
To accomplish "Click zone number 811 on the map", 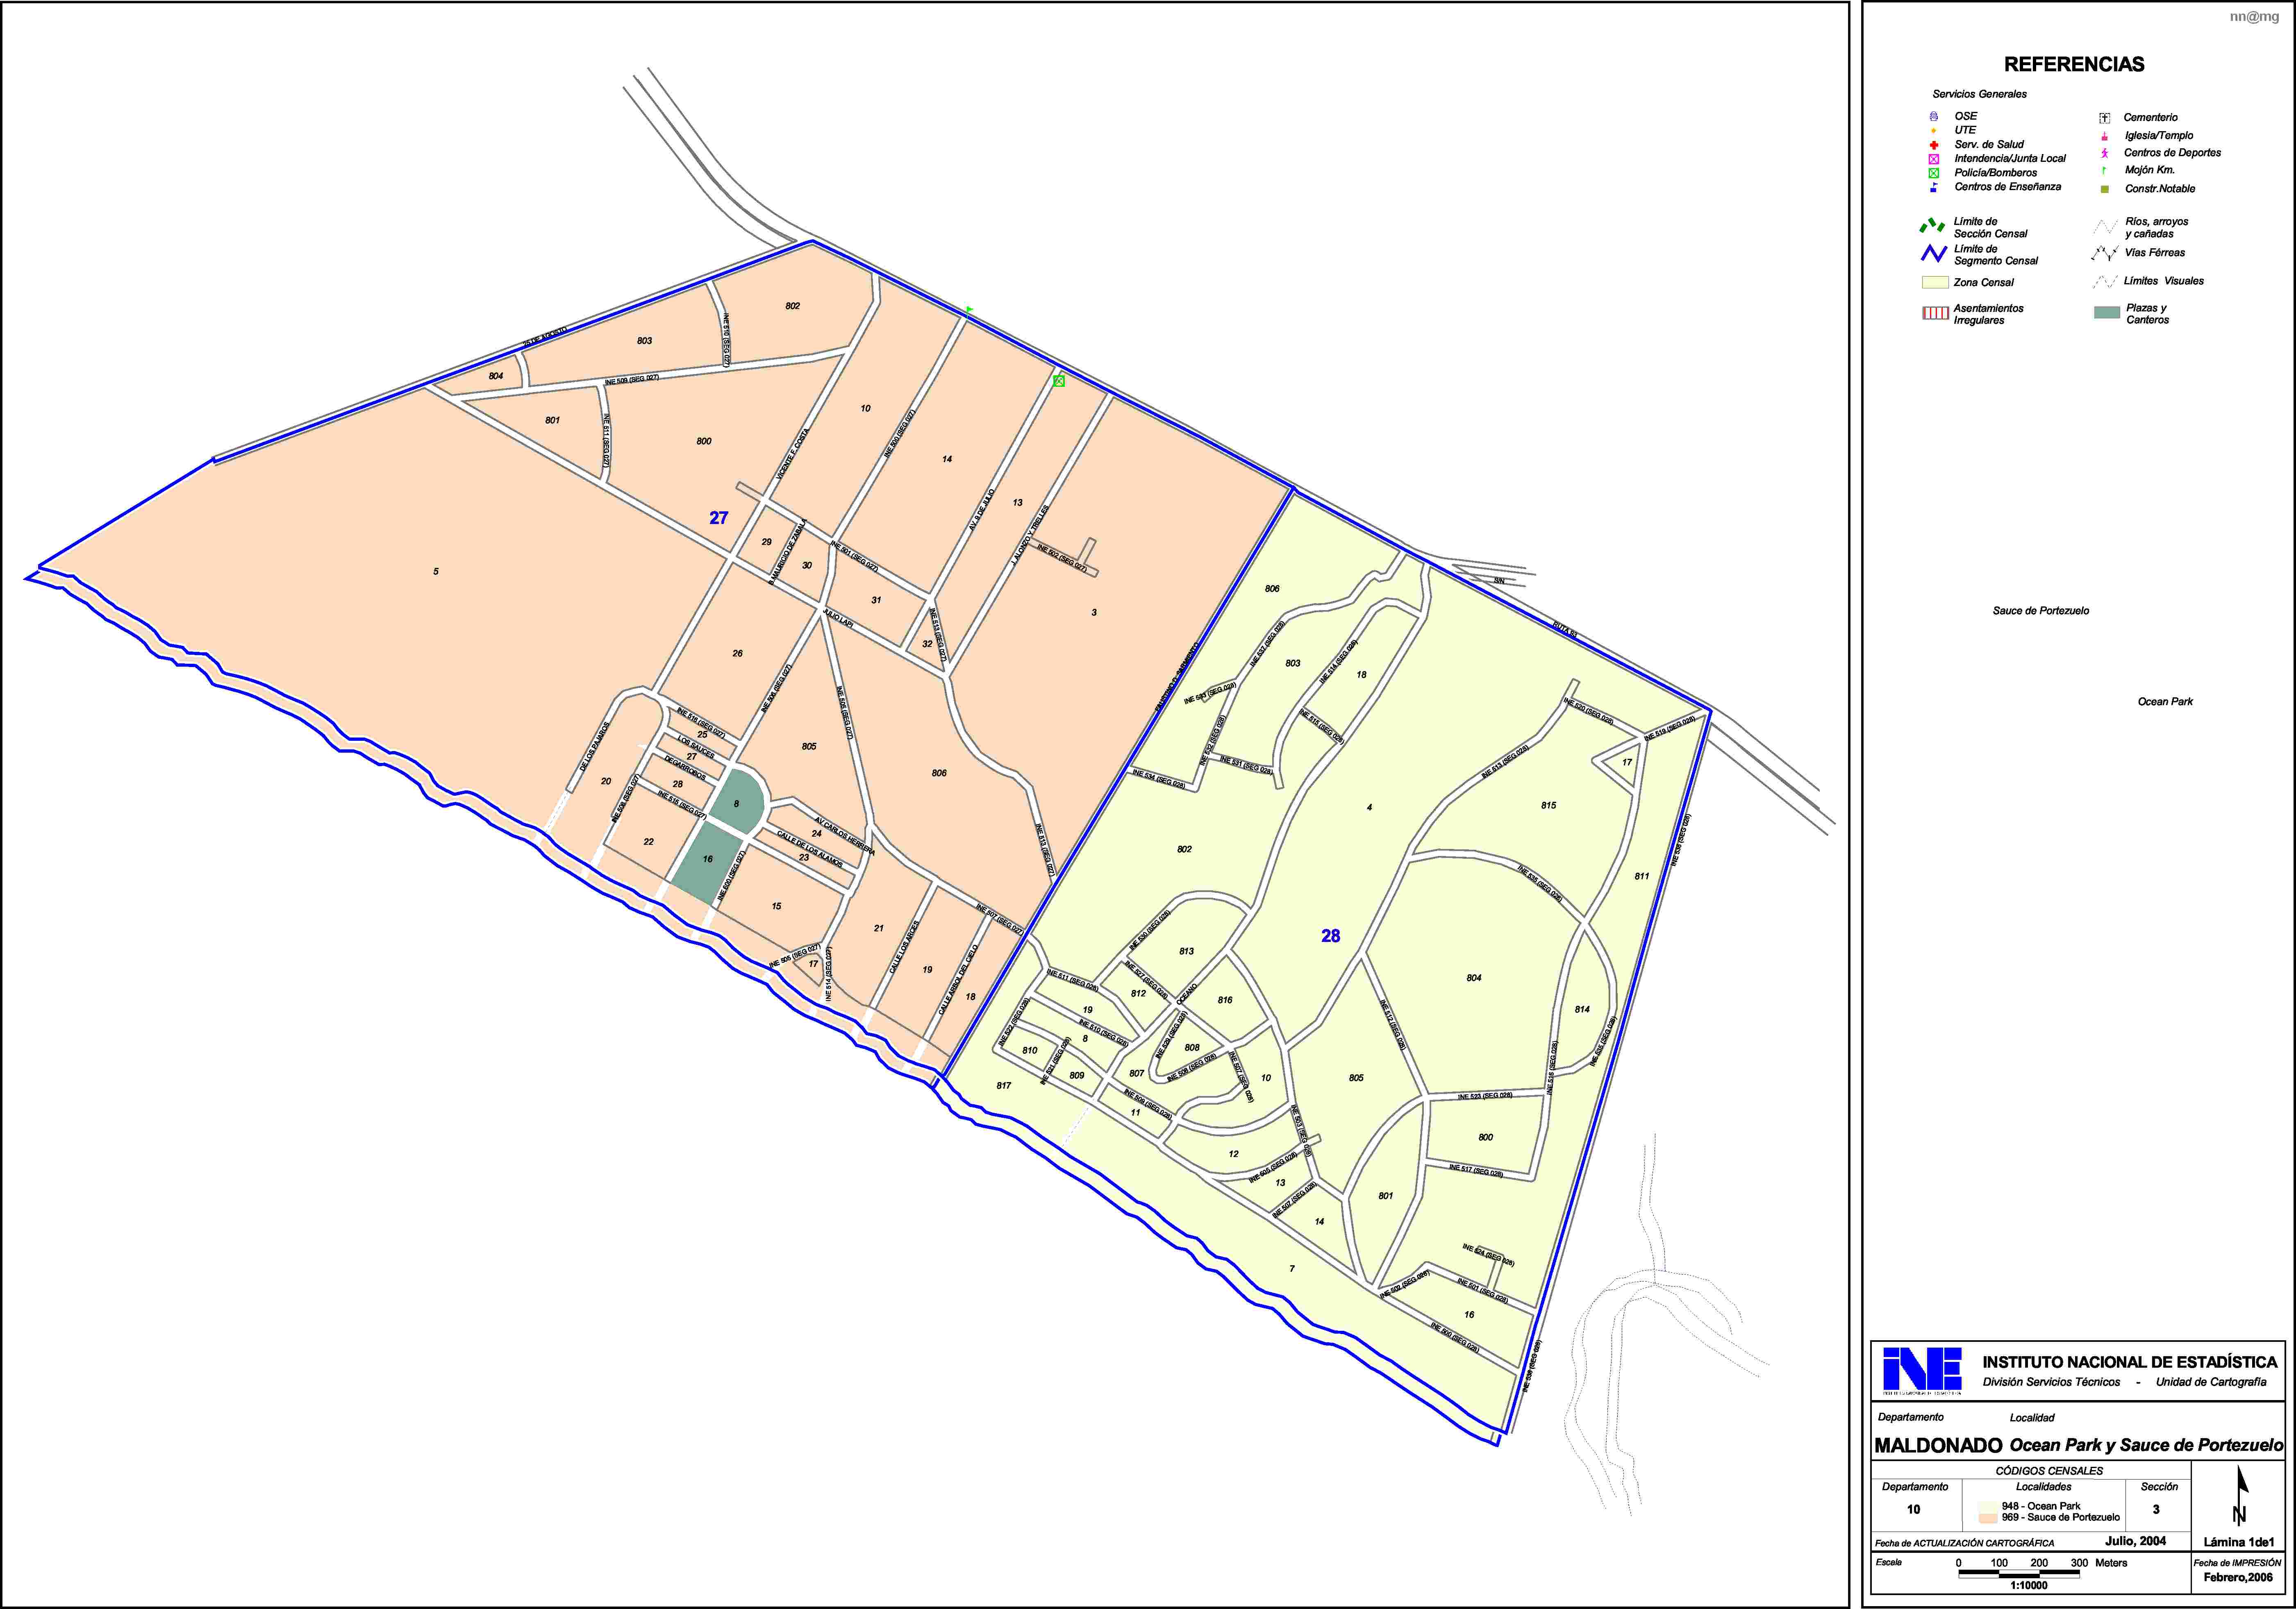I will click(x=1642, y=876).
